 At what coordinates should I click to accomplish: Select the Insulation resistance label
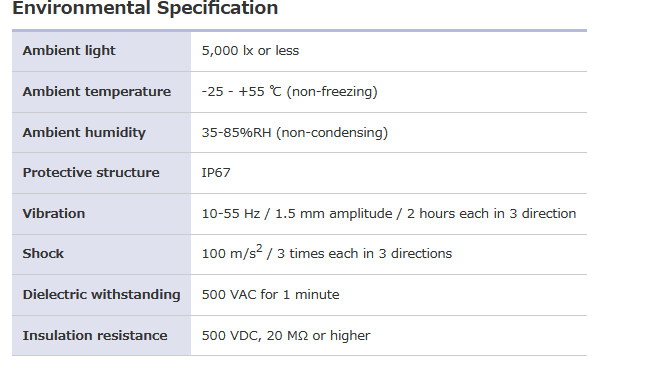(95, 336)
